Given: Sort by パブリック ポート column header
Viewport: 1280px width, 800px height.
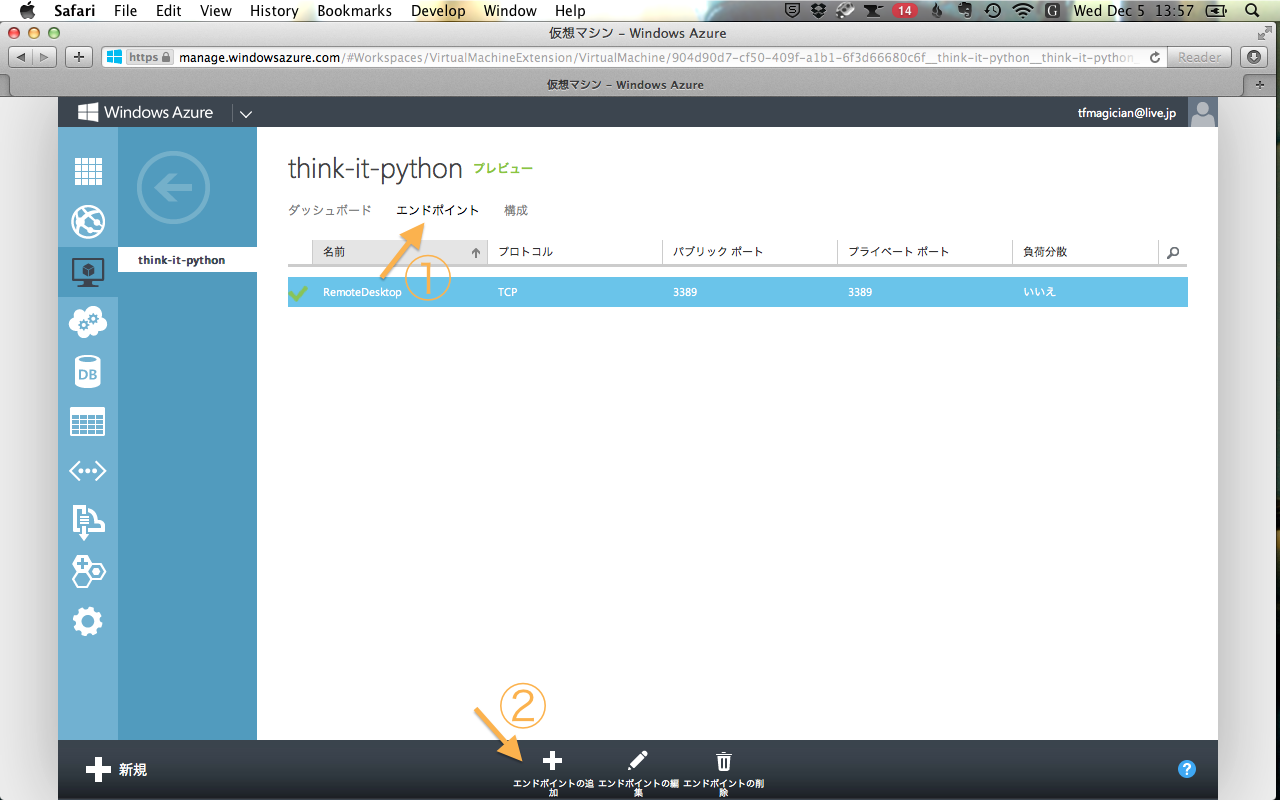Looking at the screenshot, I should point(749,252).
